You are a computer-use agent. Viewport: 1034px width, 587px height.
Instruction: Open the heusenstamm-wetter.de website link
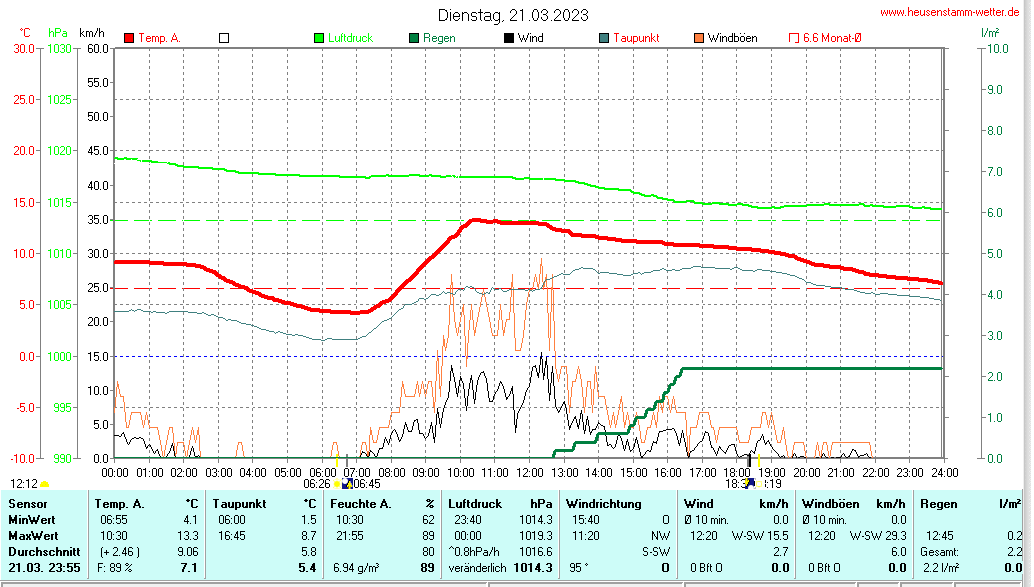tap(950, 12)
